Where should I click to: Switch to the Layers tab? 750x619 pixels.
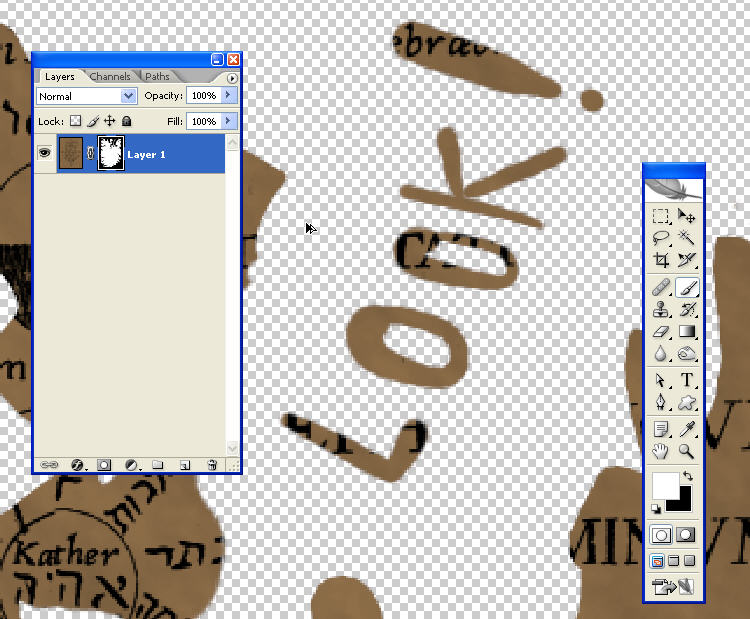click(60, 77)
